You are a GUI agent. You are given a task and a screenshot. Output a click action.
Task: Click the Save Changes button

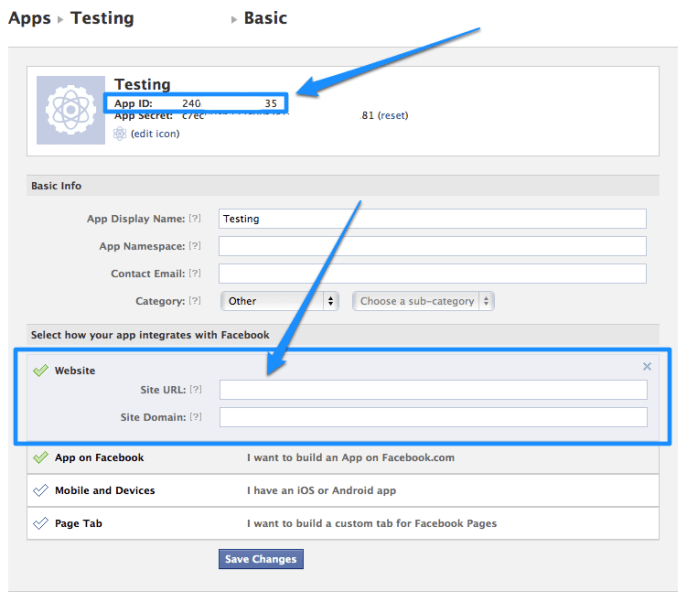point(260,559)
